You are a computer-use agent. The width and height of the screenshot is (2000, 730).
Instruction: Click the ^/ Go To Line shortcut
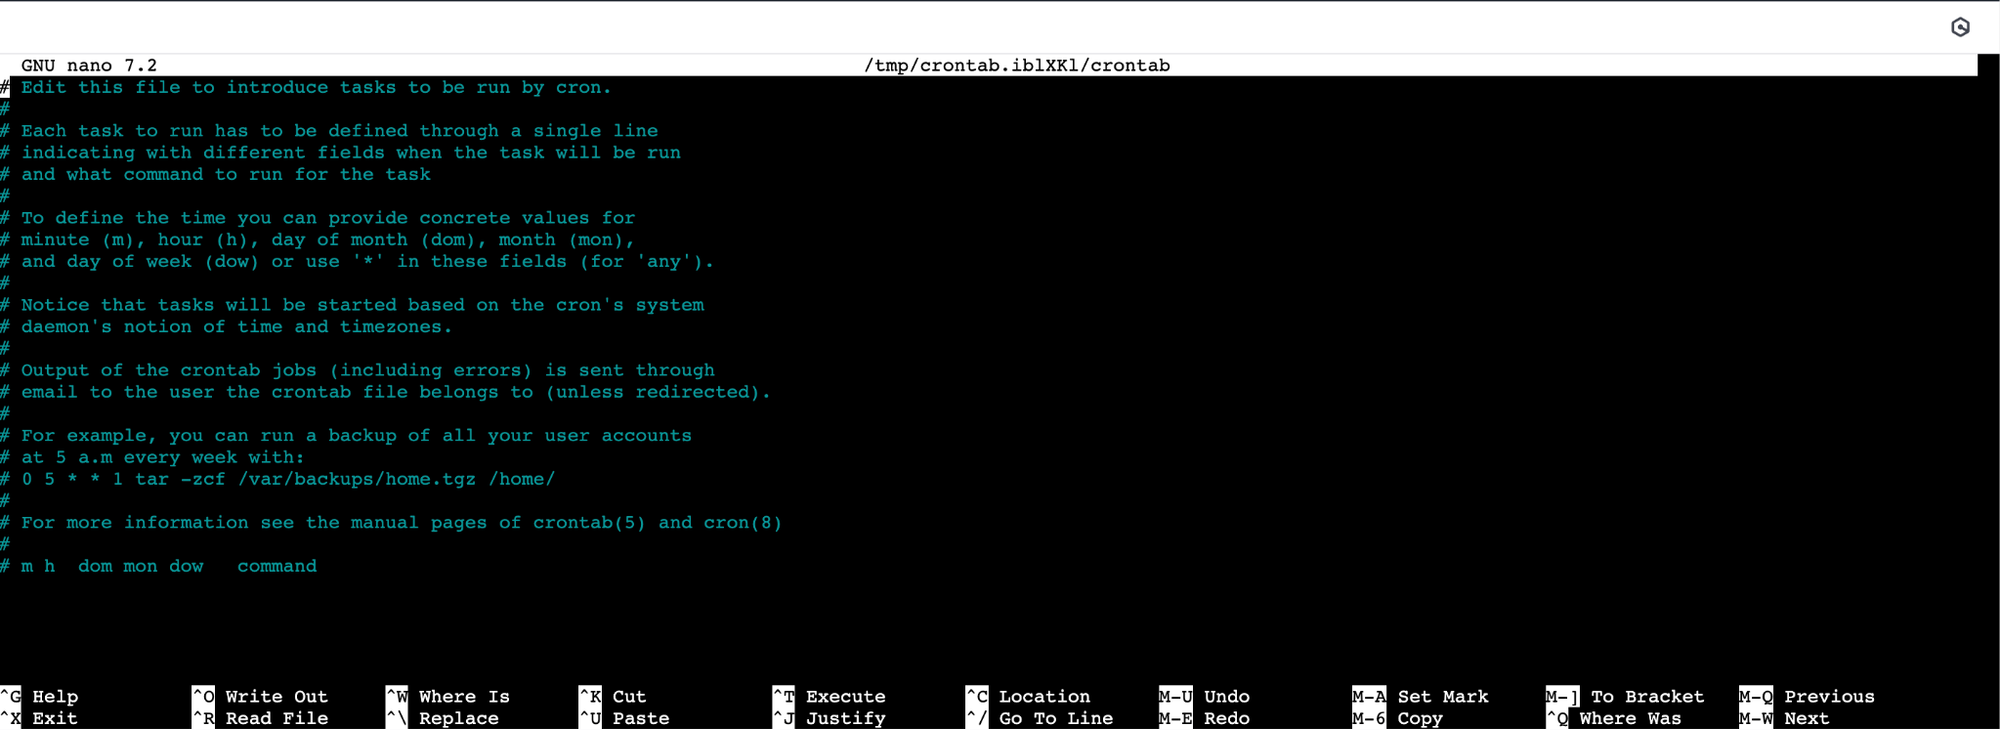click(1039, 718)
